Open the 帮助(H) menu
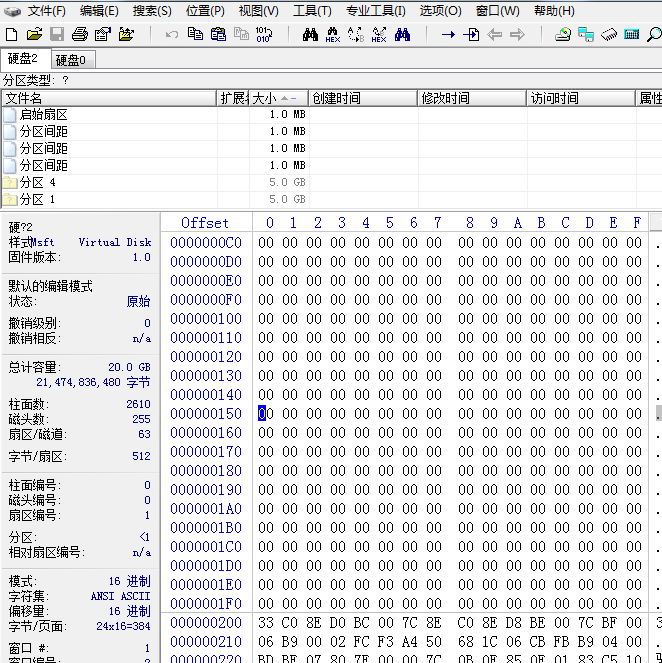The width and height of the screenshot is (662, 663). click(x=554, y=11)
